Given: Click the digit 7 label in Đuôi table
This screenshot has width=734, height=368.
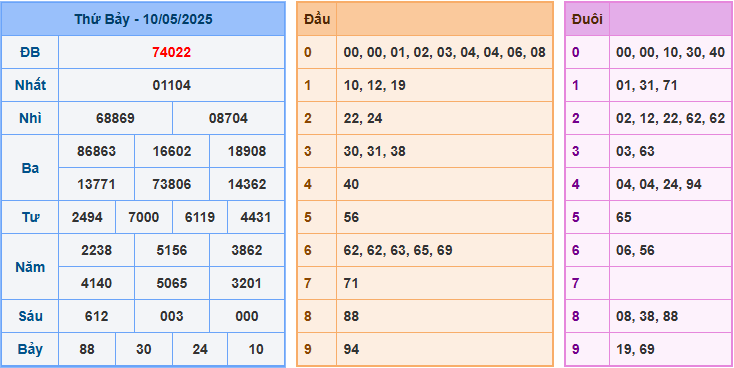Looking at the screenshot, I should coord(576,283).
